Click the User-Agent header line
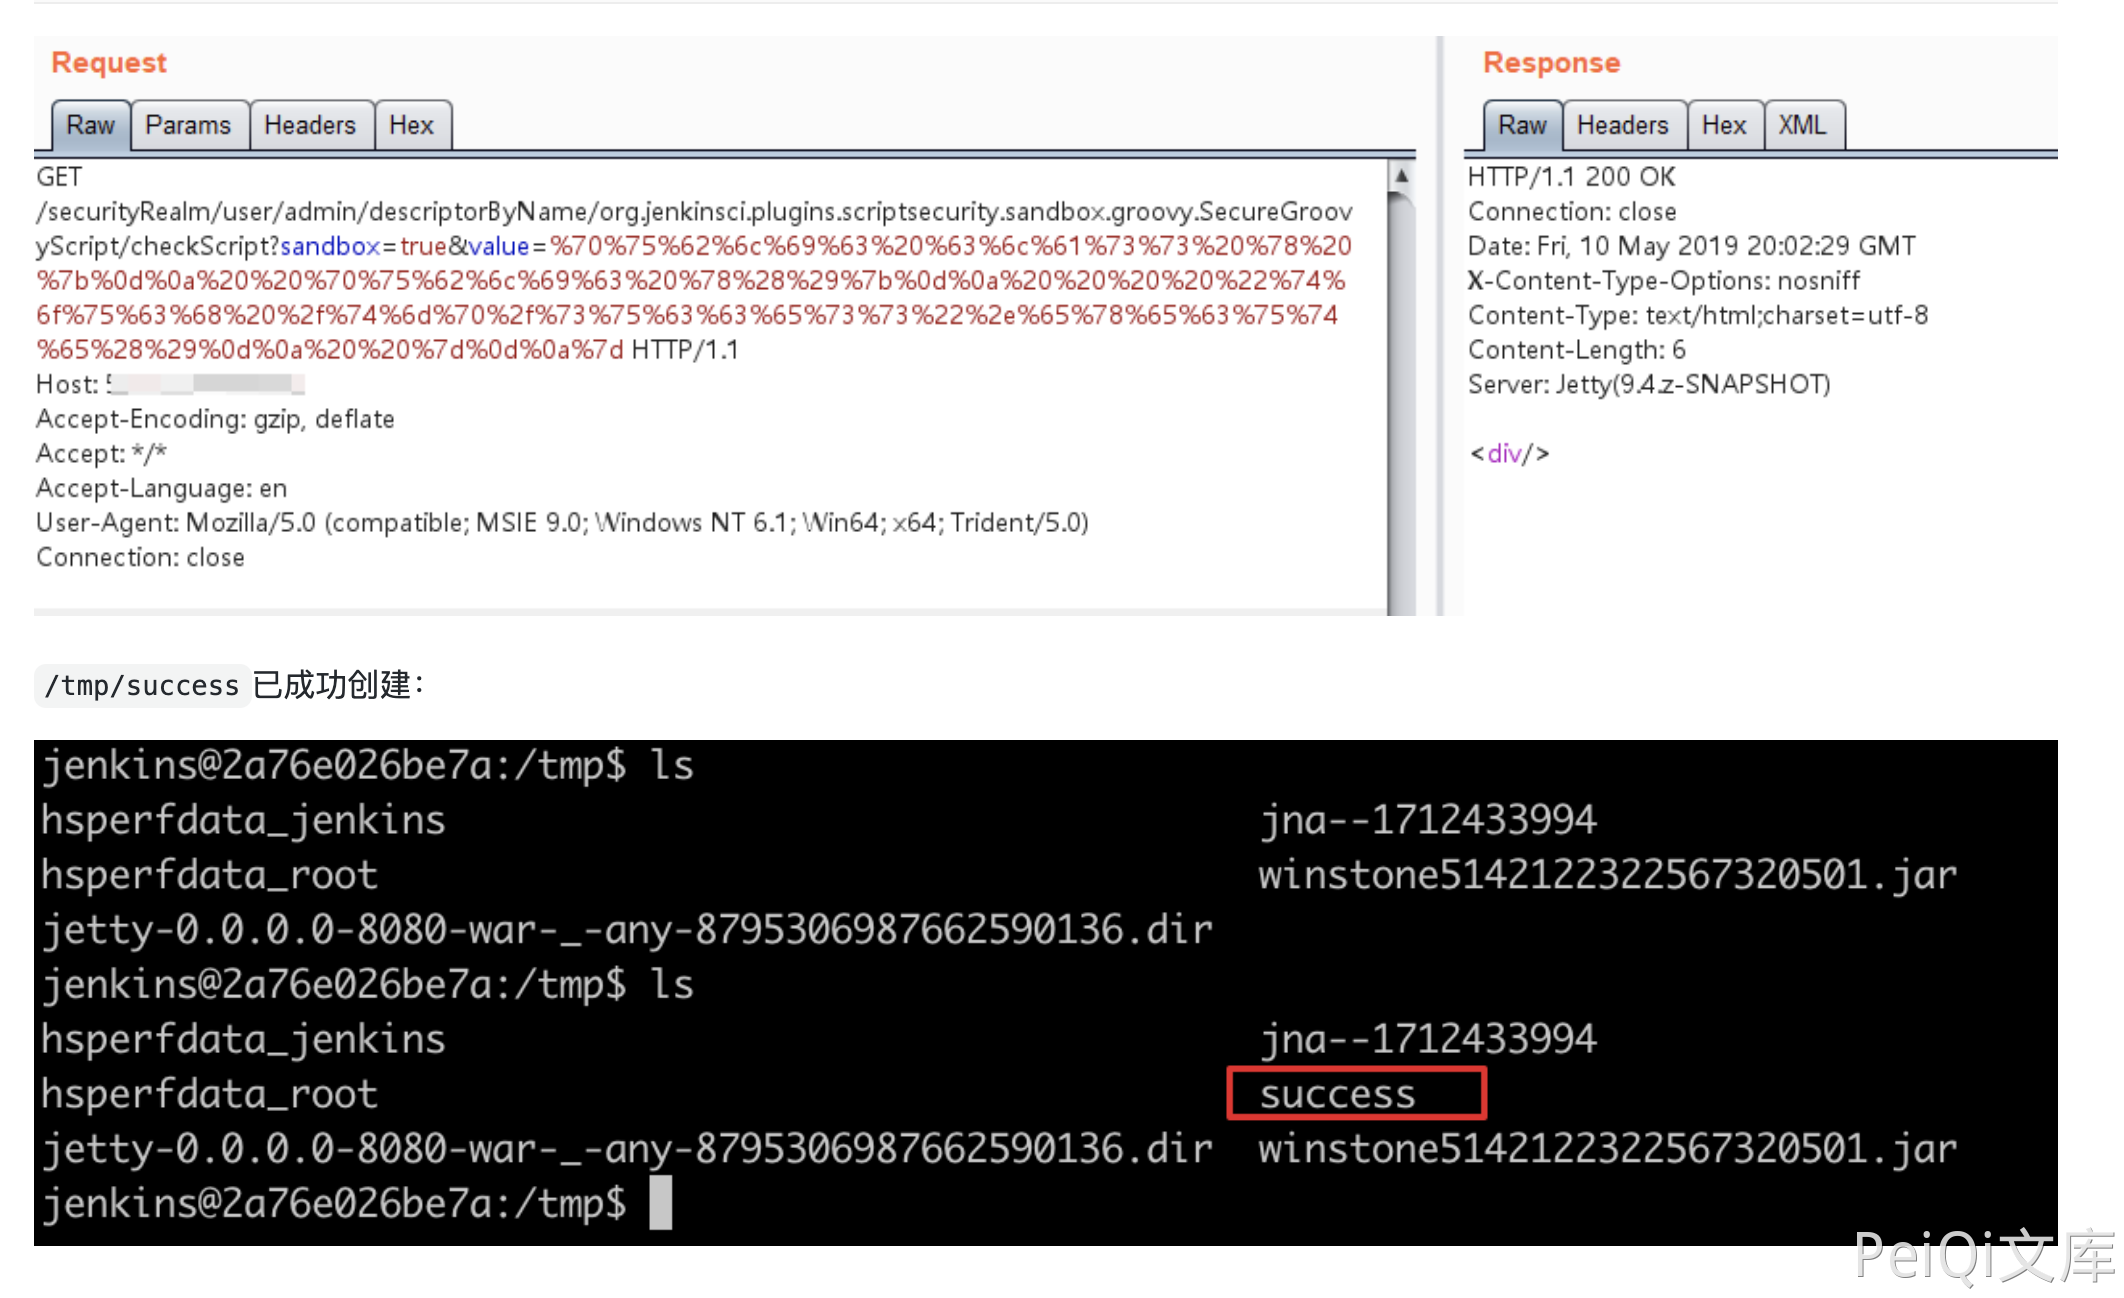2124x1298 pixels. point(560,523)
